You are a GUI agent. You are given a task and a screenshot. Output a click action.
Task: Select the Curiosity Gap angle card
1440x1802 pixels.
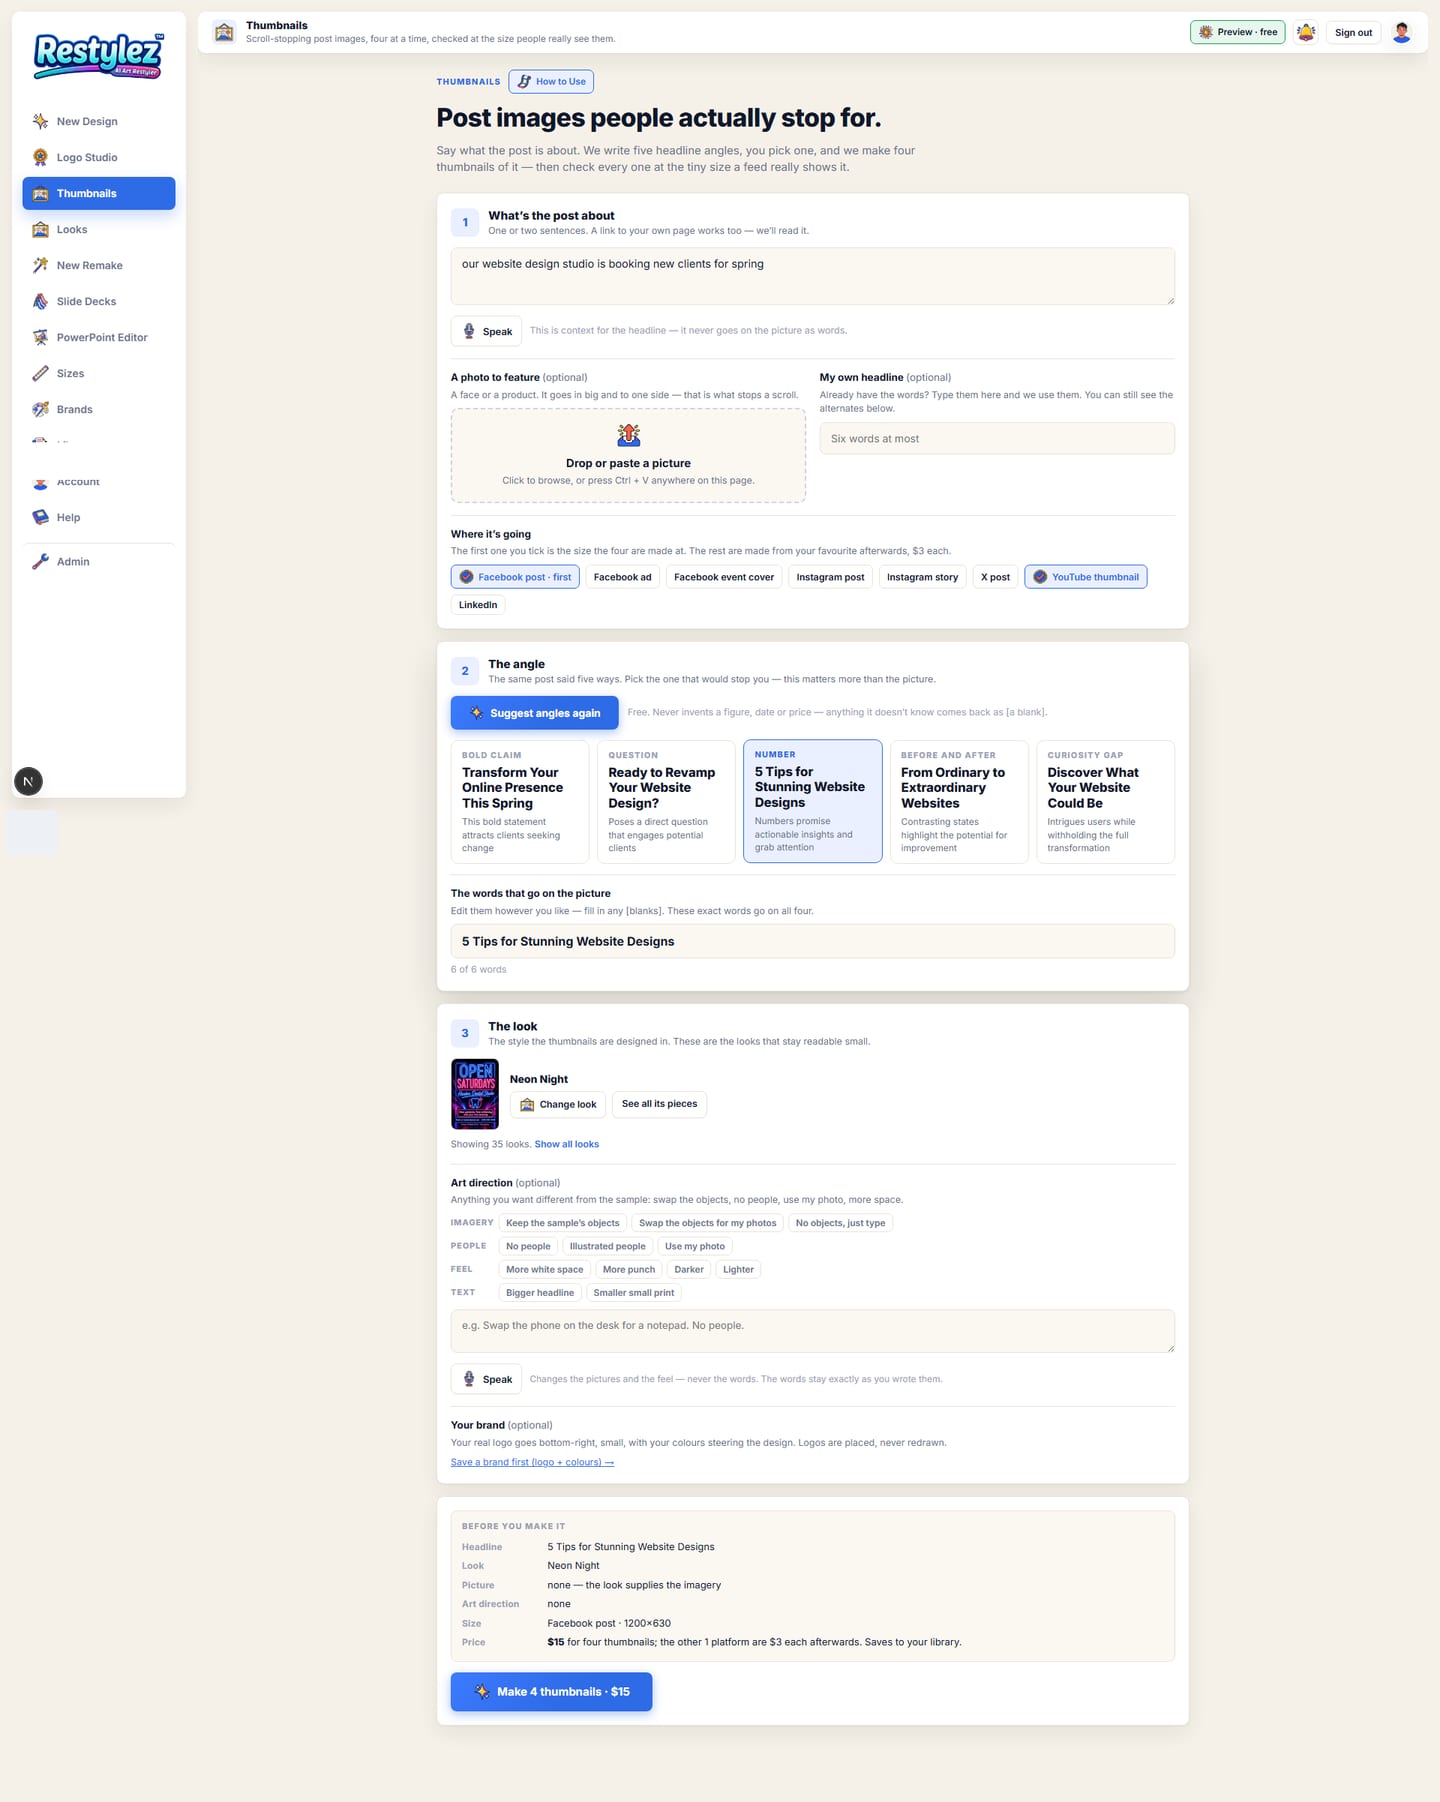point(1105,801)
